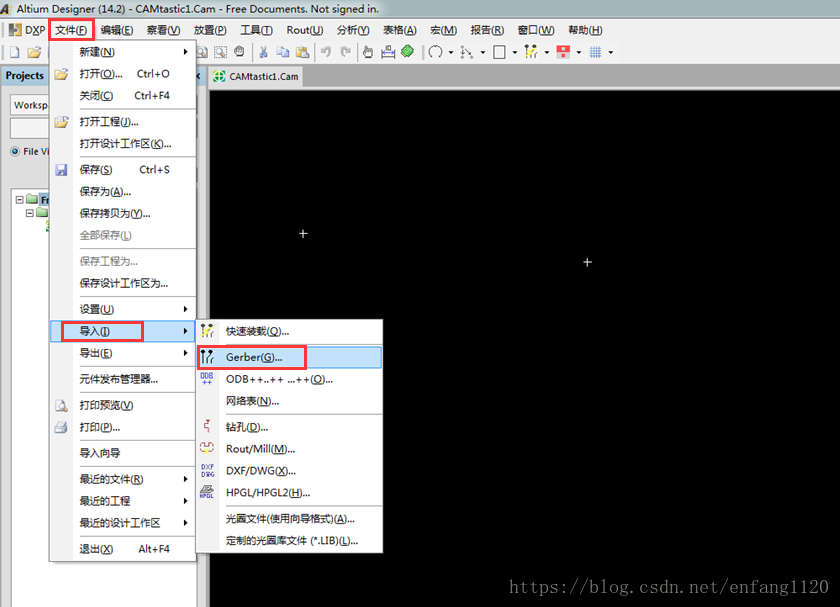This screenshot has height=607, width=840.
Task: Choose Gerber(G)... from the import submenu
Action: [x=289, y=357]
